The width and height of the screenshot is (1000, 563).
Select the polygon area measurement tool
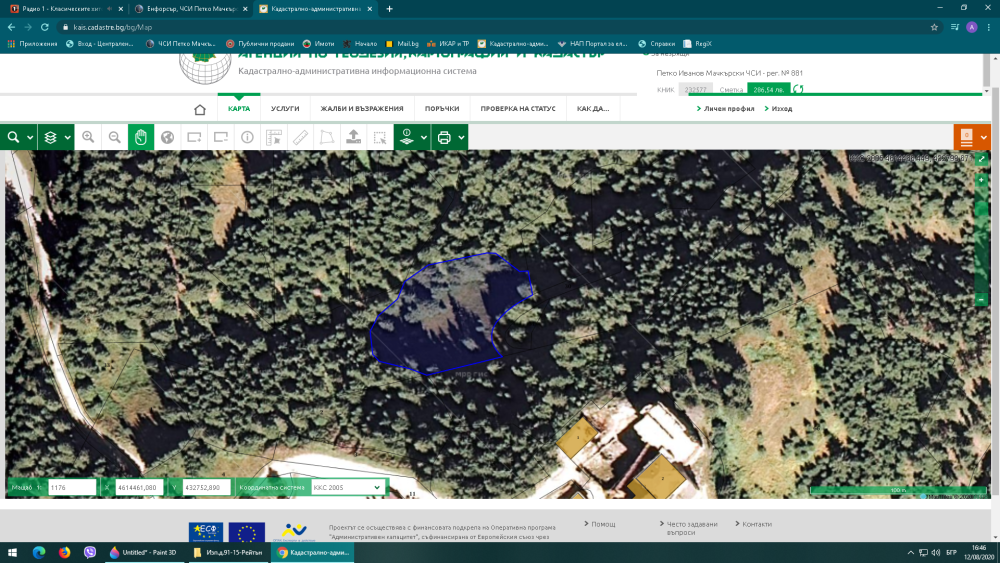click(x=327, y=137)
